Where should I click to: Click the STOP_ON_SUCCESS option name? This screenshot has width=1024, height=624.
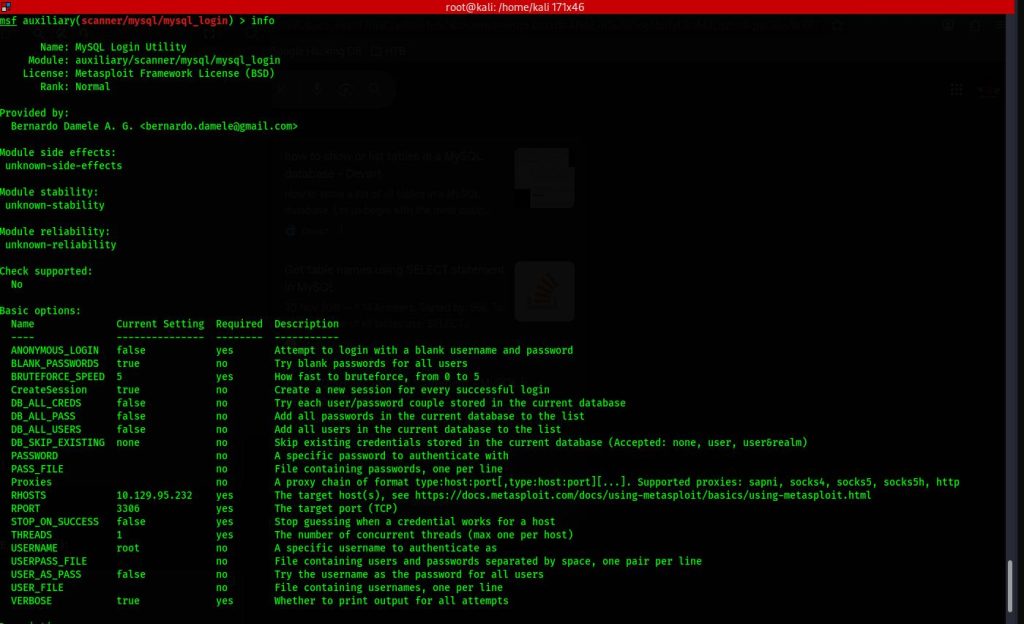point(54,522)
